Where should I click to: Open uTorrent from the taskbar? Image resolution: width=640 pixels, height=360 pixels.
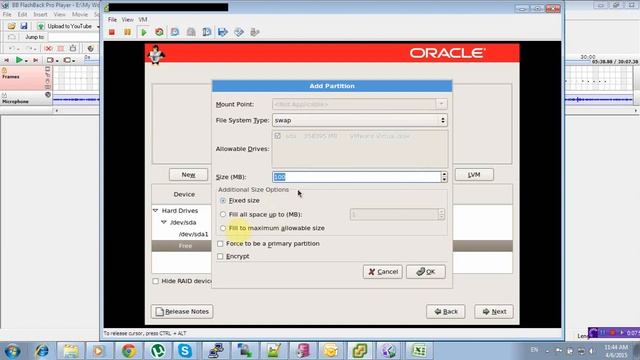[158, 351]
